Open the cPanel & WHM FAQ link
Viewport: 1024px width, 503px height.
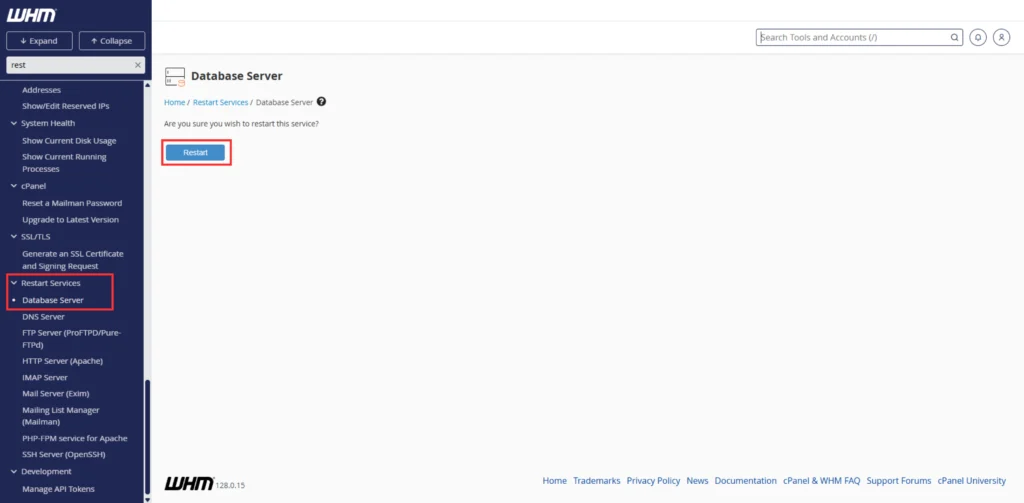pyautogui.click(x=822, y=481)
